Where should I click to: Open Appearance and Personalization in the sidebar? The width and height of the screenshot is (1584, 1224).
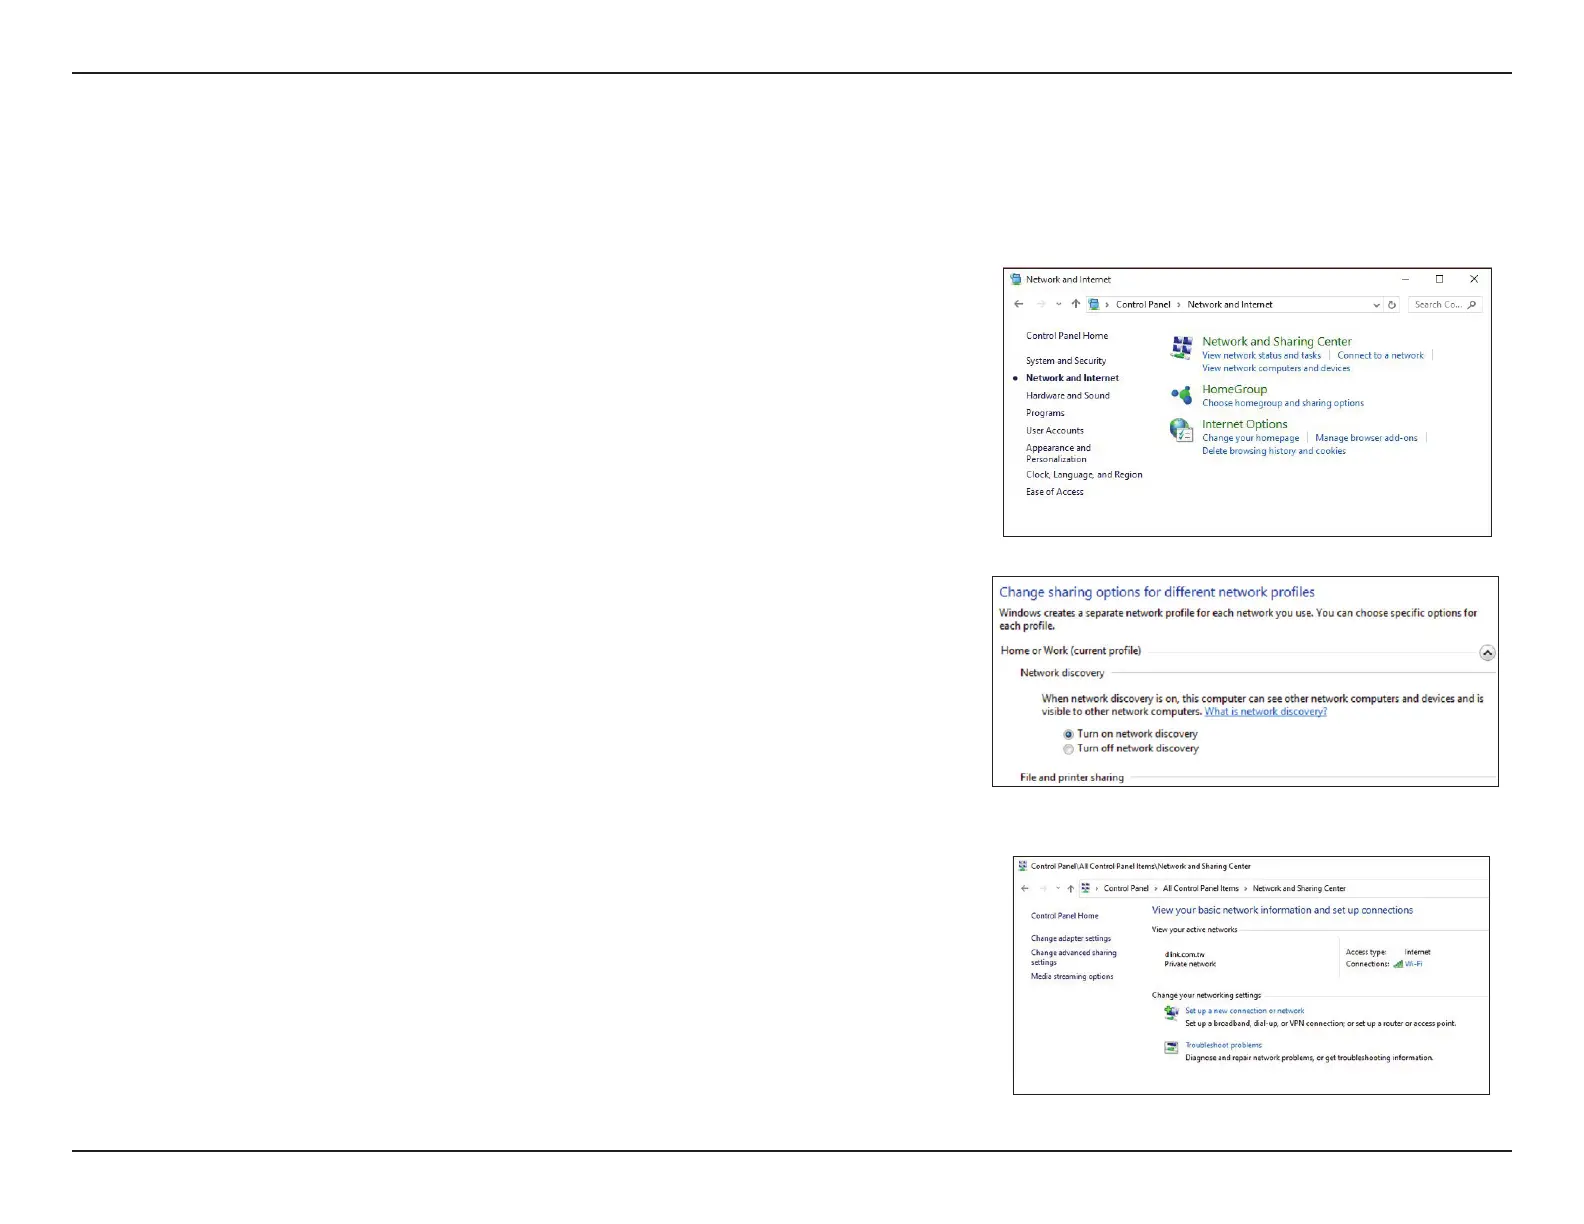pyautogui.click(x=1058, y=454)
